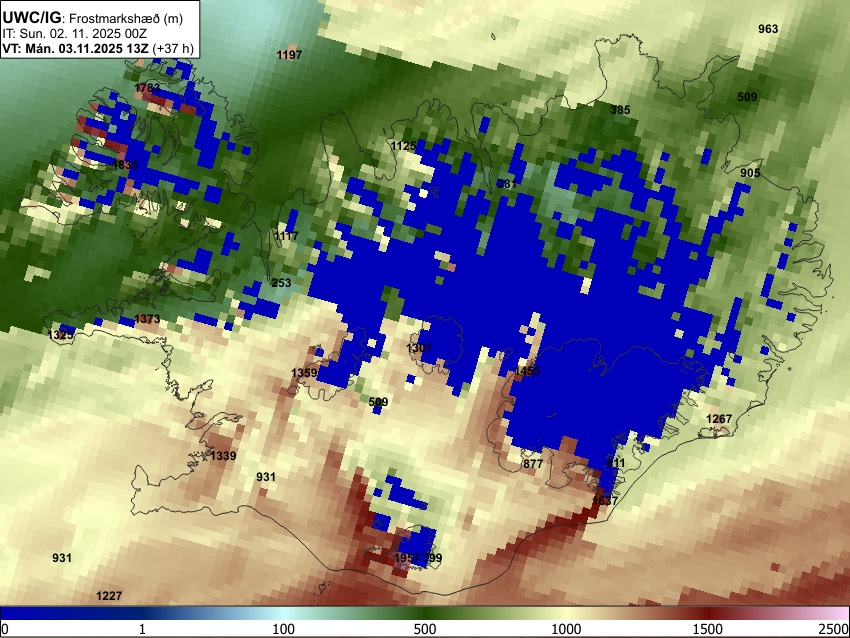
Task: Click the map value 1227
Action: coord(109,596)
